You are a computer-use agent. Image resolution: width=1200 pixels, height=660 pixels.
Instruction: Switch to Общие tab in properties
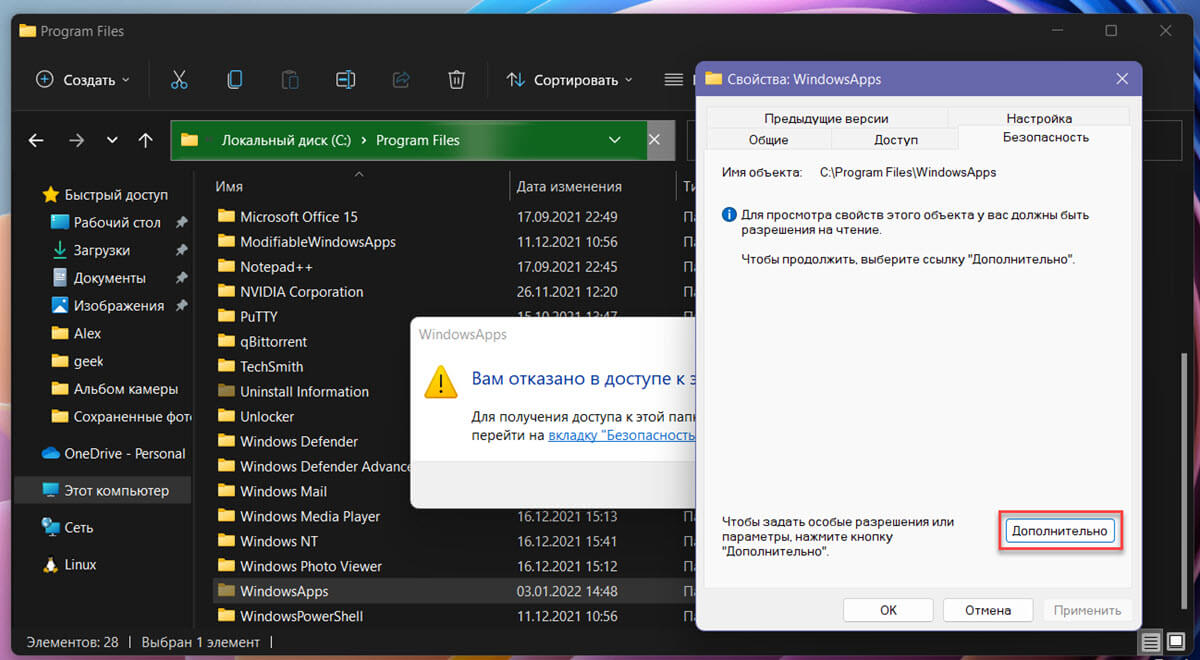click(x=768, y=140)
